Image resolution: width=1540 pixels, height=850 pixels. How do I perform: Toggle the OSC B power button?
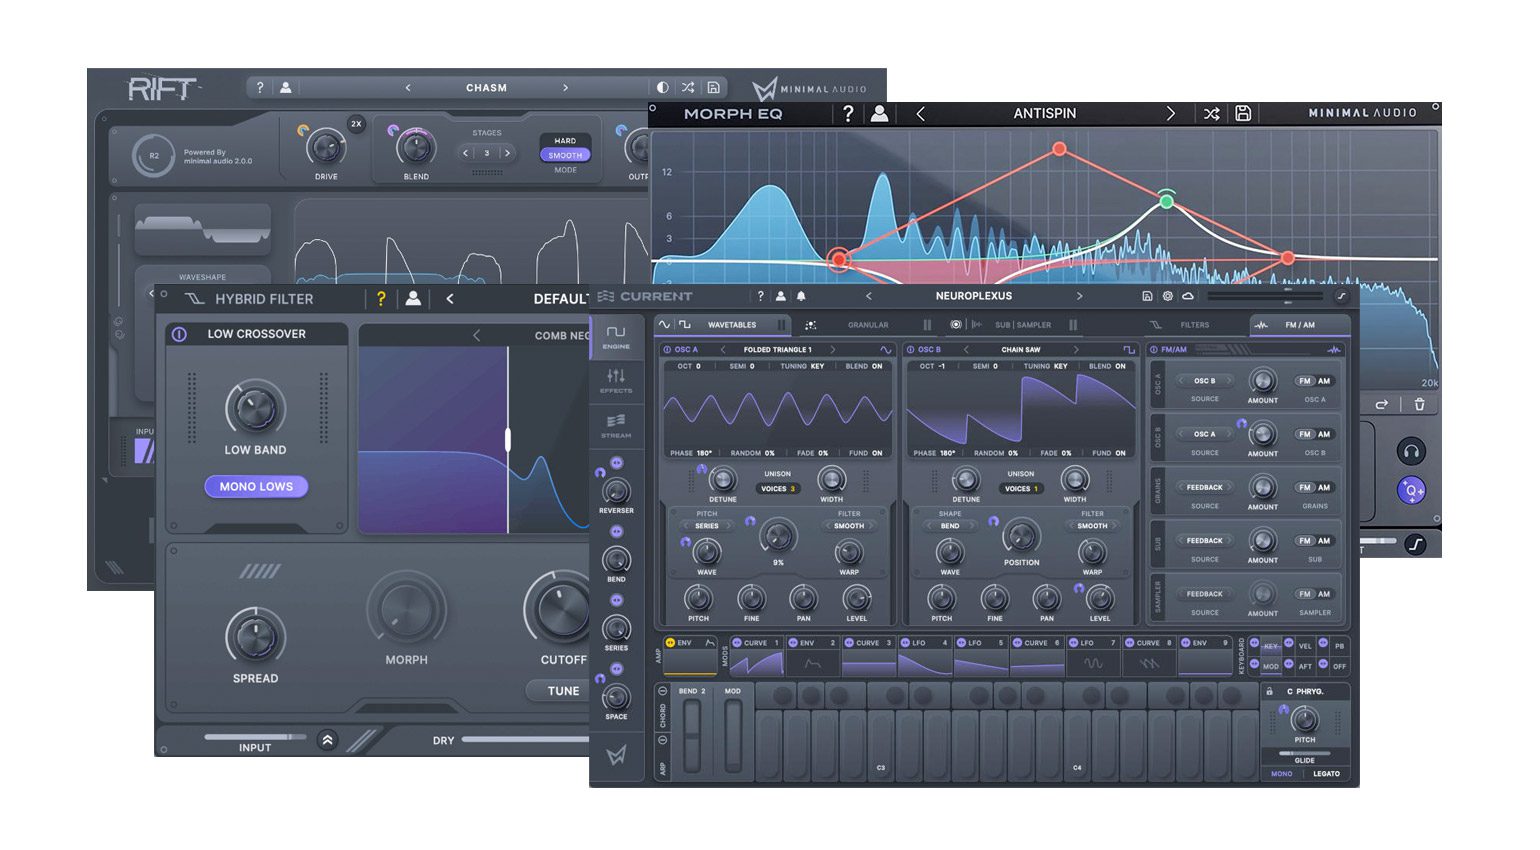[x=910, y=350]
